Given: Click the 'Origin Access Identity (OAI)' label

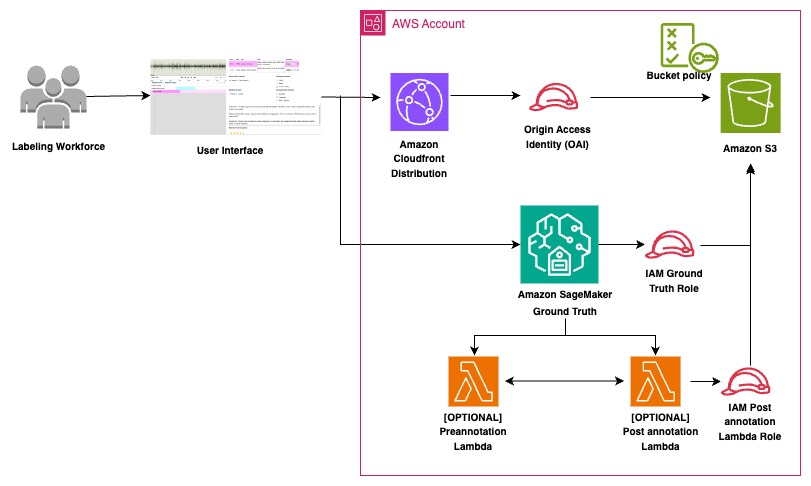Looking at the screenshot, I should pyautogui.click(x=557, y=137).
